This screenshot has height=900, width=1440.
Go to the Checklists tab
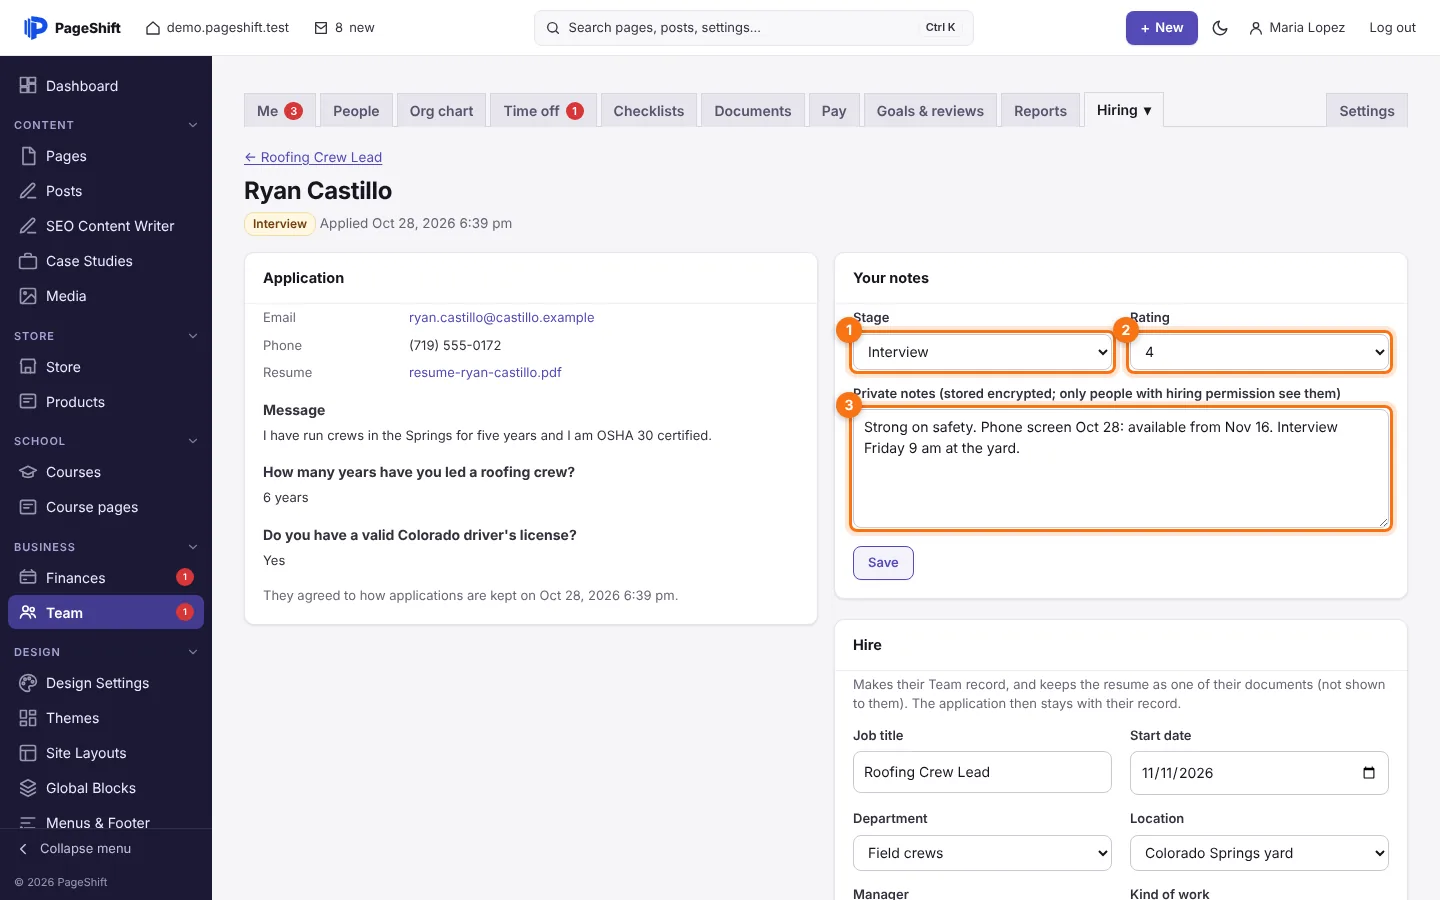click(x=649, y=111)
